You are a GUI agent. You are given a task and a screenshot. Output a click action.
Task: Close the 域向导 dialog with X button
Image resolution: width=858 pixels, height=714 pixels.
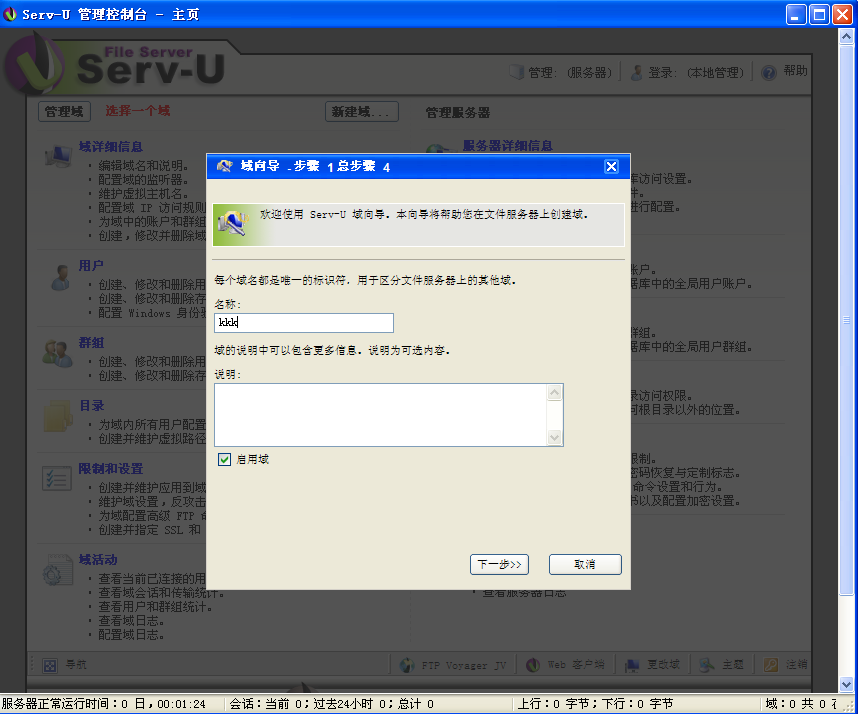(x=611, y=166)
